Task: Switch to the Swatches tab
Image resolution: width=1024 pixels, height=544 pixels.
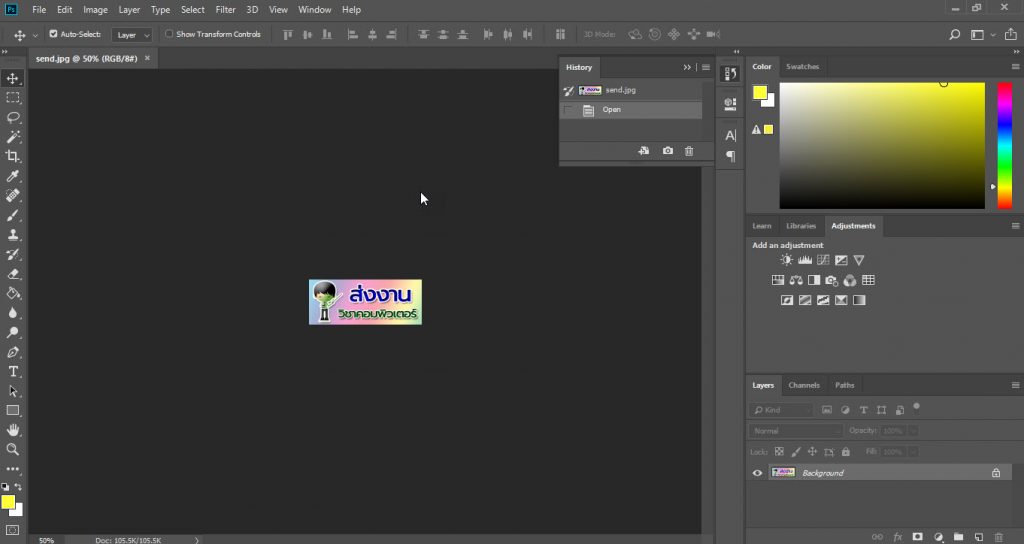Action: click(802, 67)
